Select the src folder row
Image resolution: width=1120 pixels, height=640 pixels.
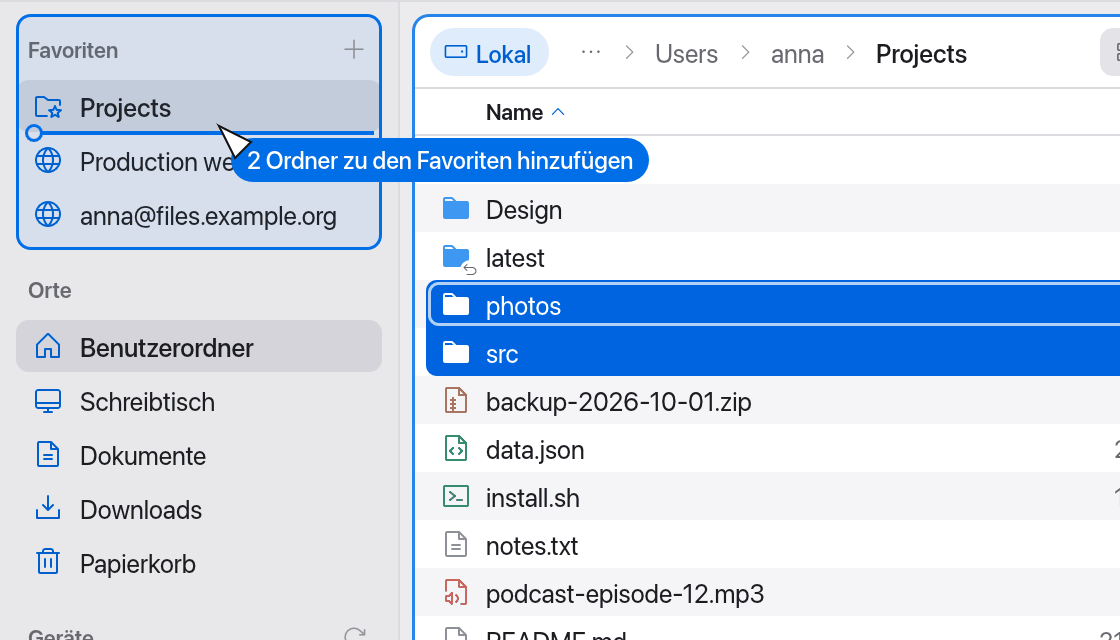(x=773, y=354)
